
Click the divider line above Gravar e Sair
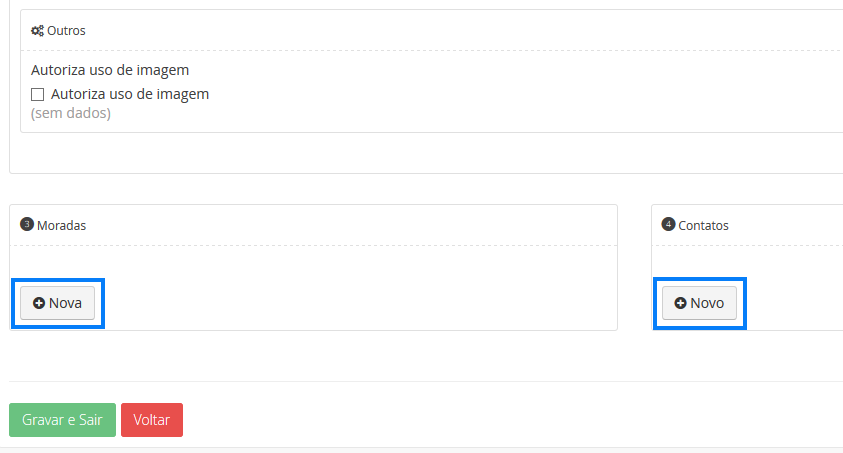(x=400, y=381)
